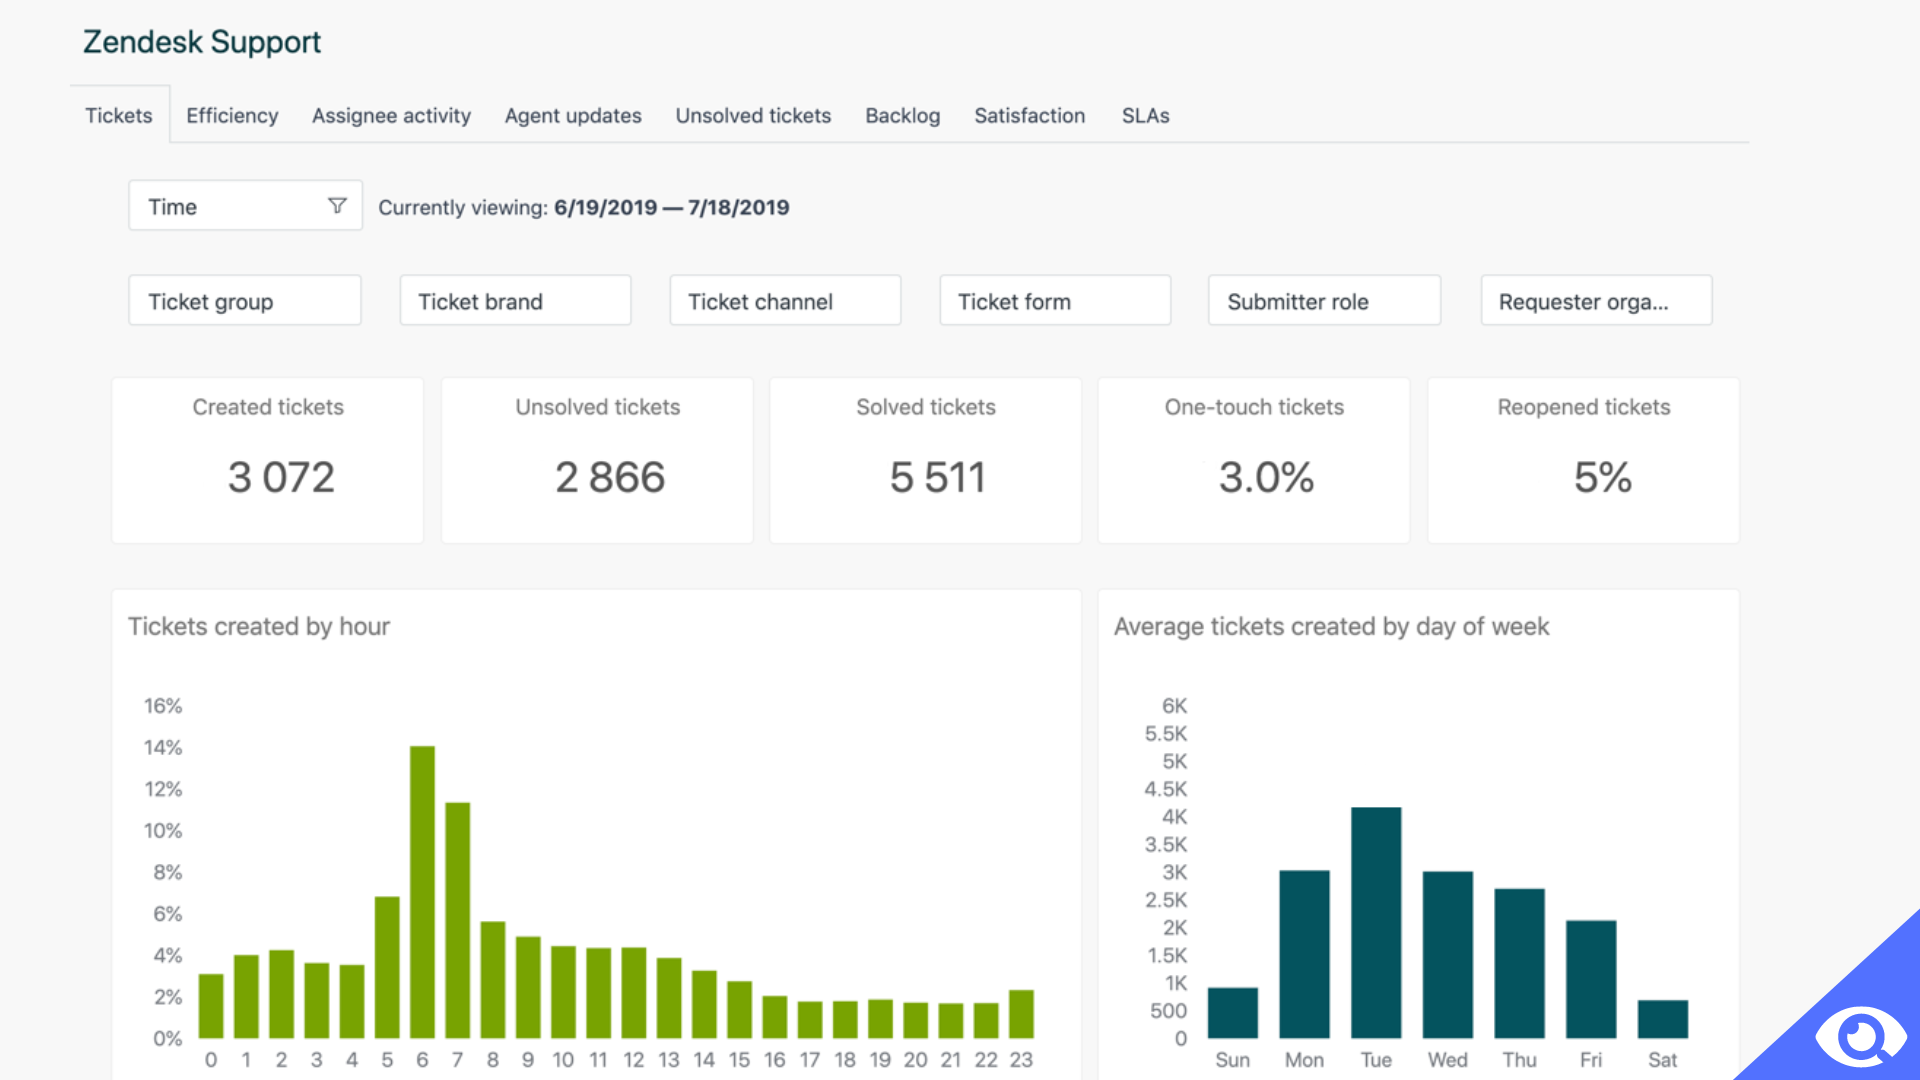This screenshot has width=1920, height=1080.
Task: Open the Ticket group filter
Action: tap(245, 301)
